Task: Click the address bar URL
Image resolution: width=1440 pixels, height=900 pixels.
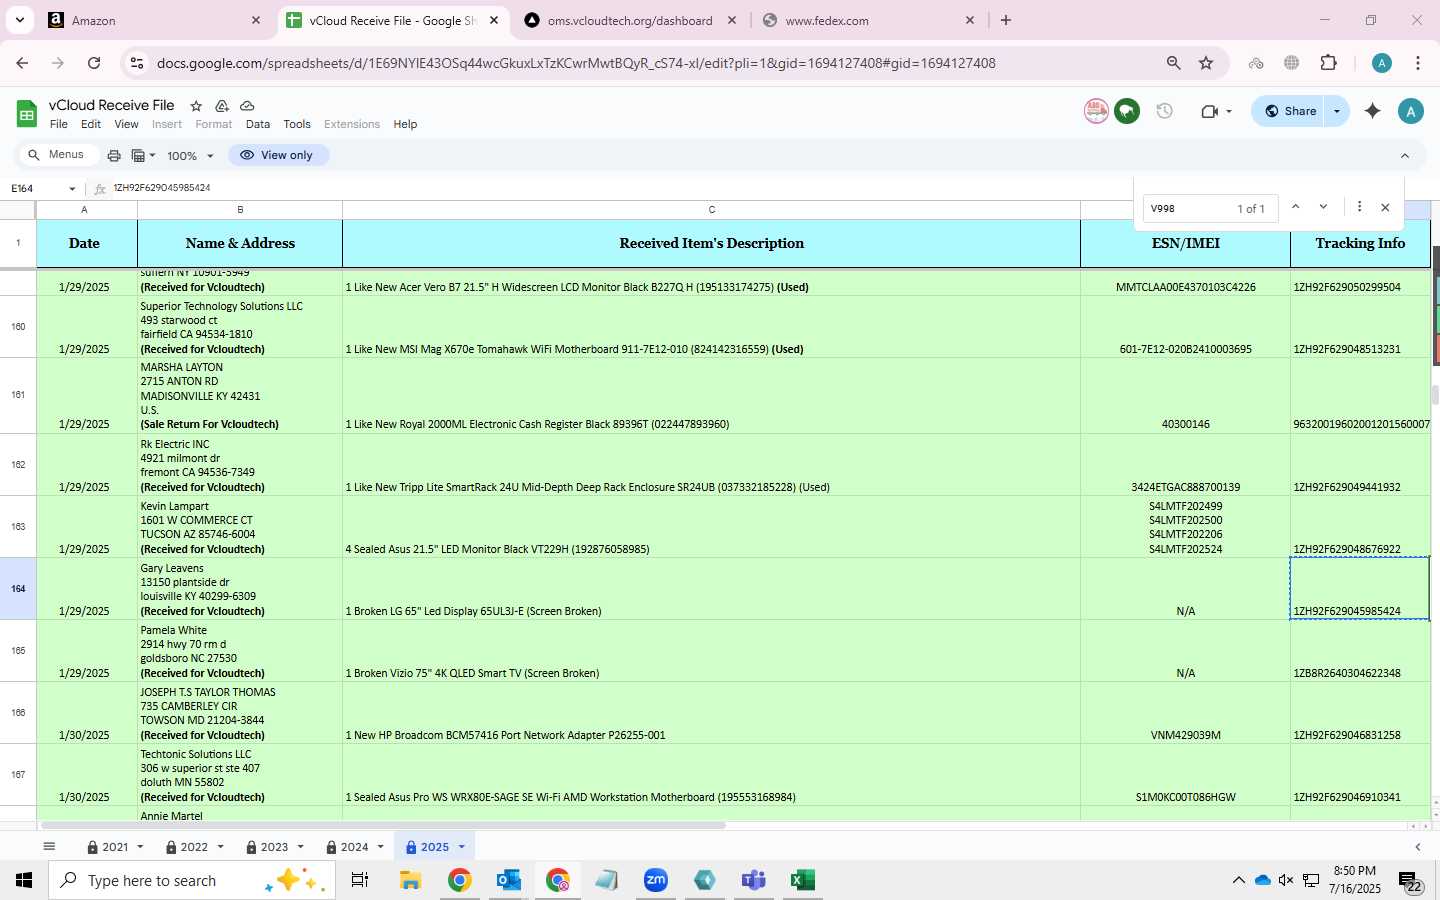Action: pyautogui.click(x=576, y=63)
